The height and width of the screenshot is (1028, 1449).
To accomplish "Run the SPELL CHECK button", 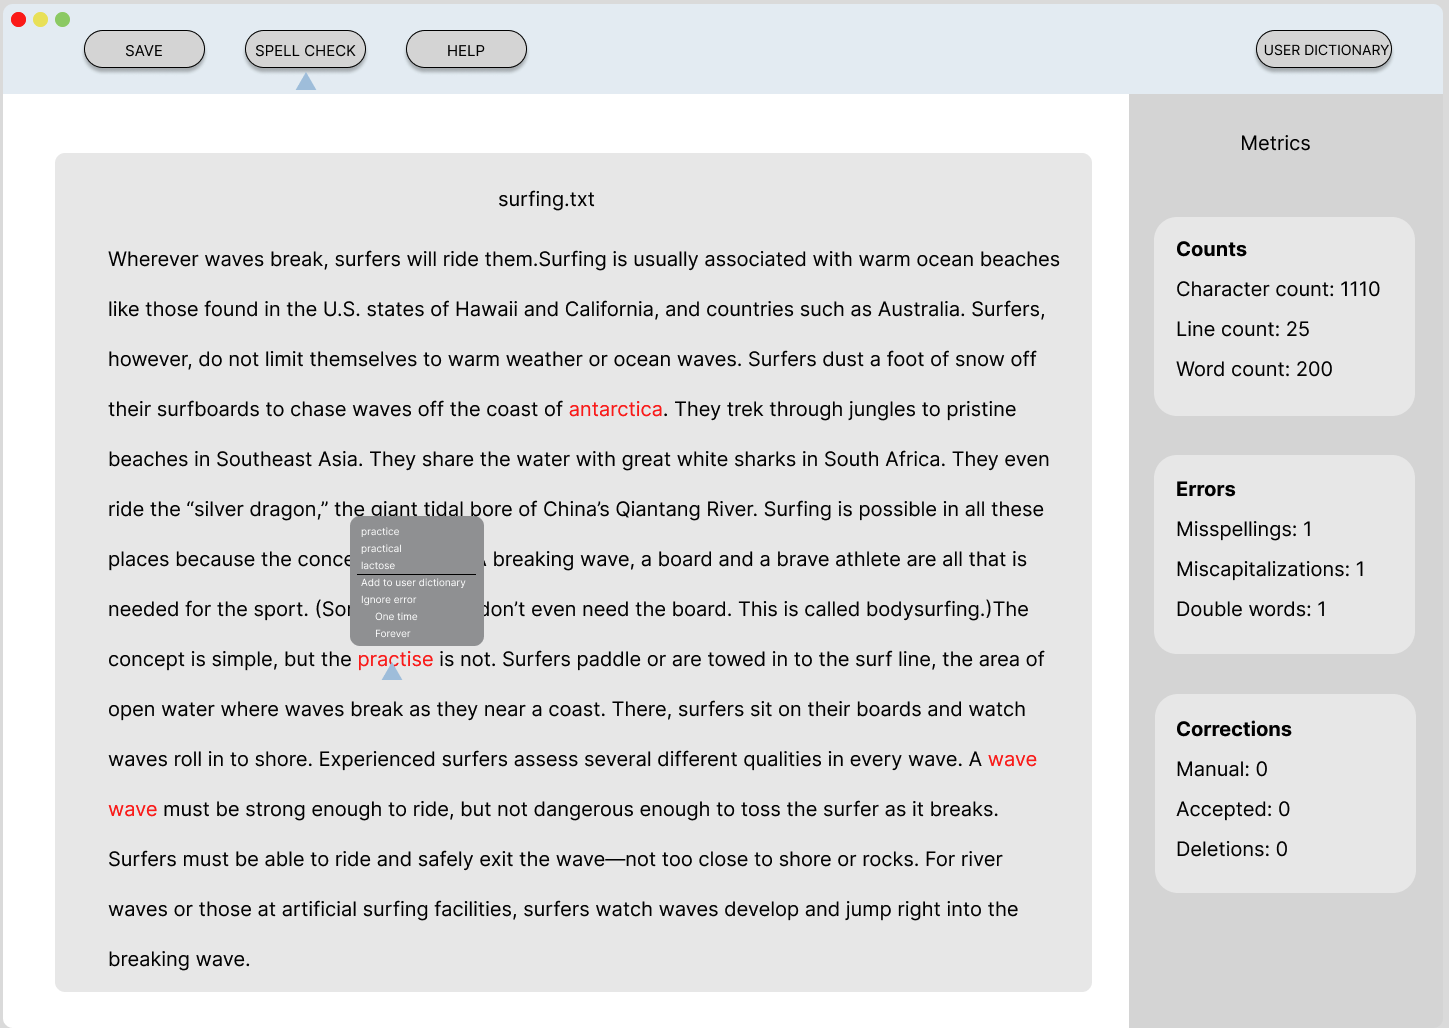I will pos(305,50).
